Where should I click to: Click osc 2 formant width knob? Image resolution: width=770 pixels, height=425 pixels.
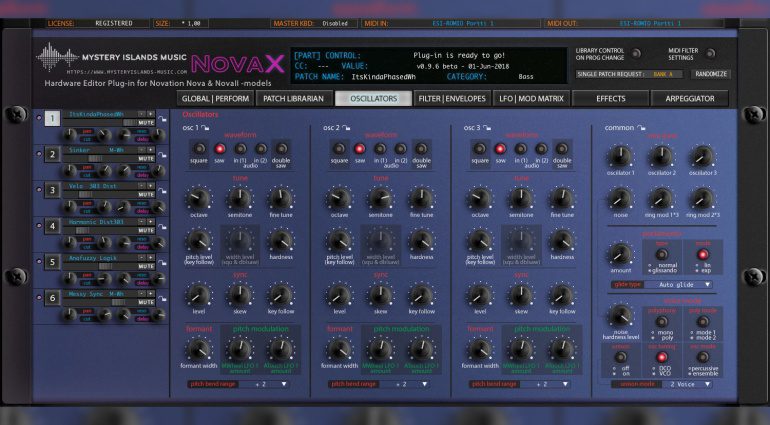(x=340, y=350)
